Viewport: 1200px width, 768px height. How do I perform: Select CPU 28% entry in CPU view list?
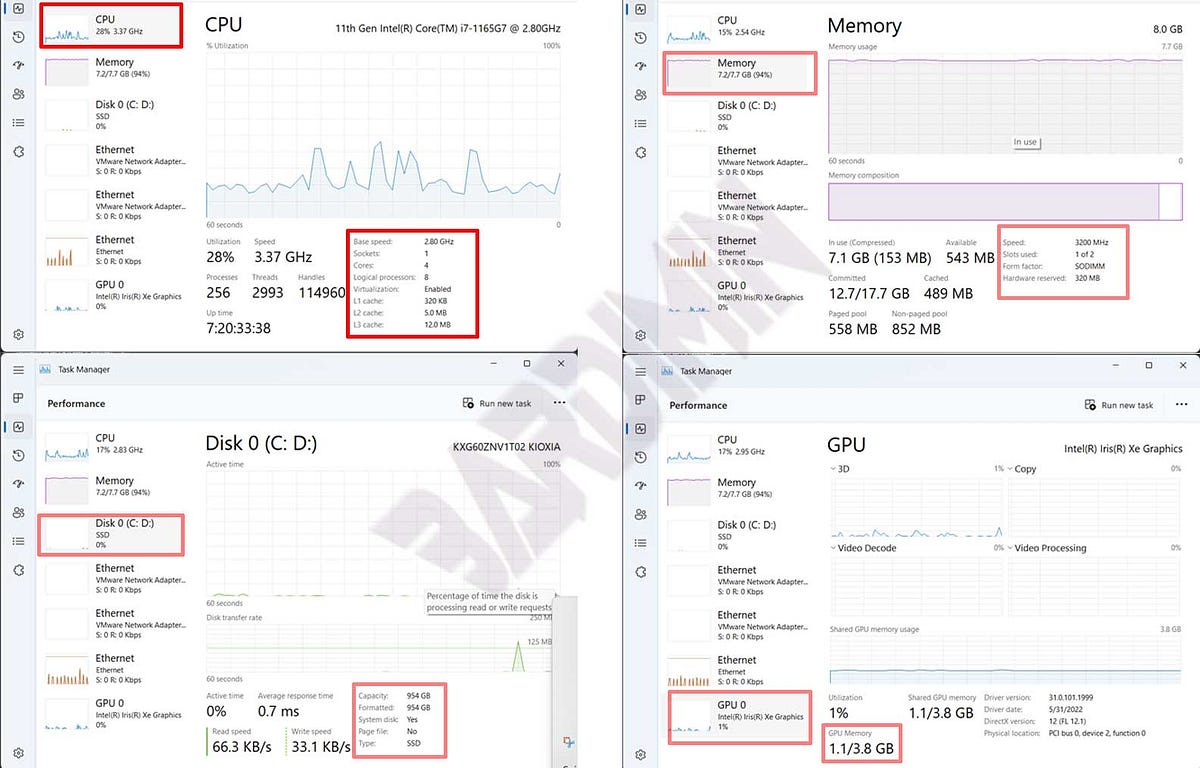[x=111, y=25]
